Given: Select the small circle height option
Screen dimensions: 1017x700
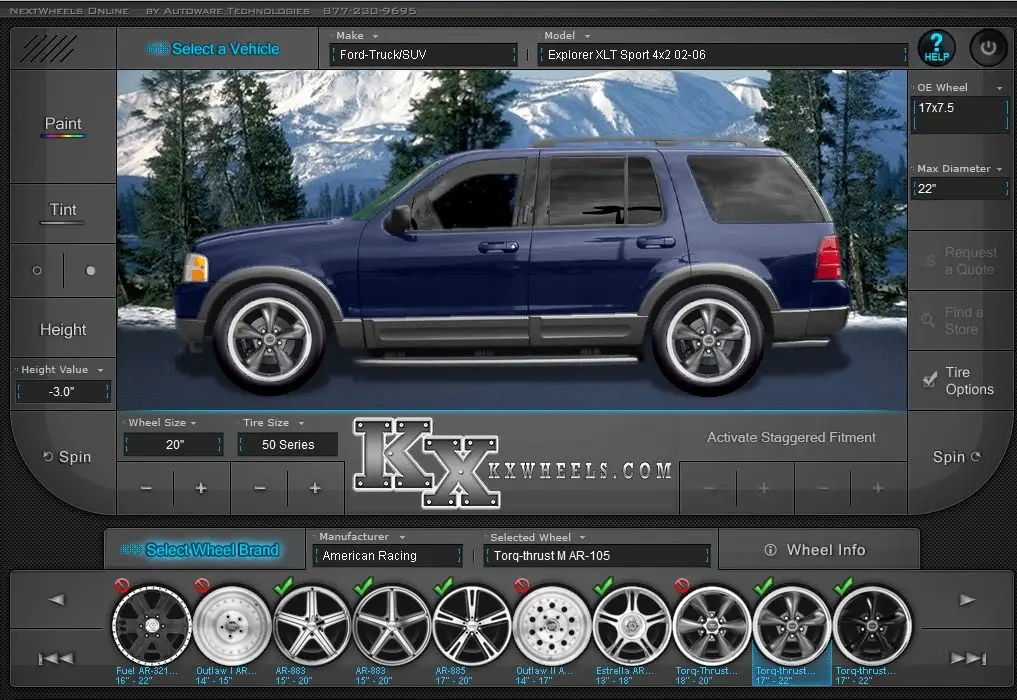Looking at the screenshot, I should click(37, 271).
